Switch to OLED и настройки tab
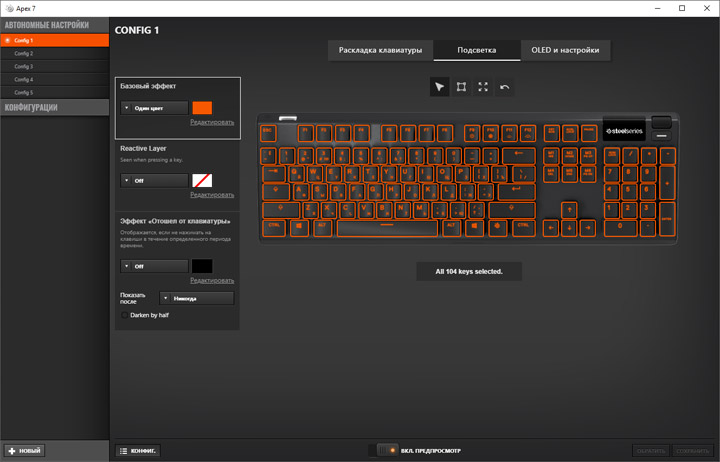 pyautogui.click(x=565, y=50)
